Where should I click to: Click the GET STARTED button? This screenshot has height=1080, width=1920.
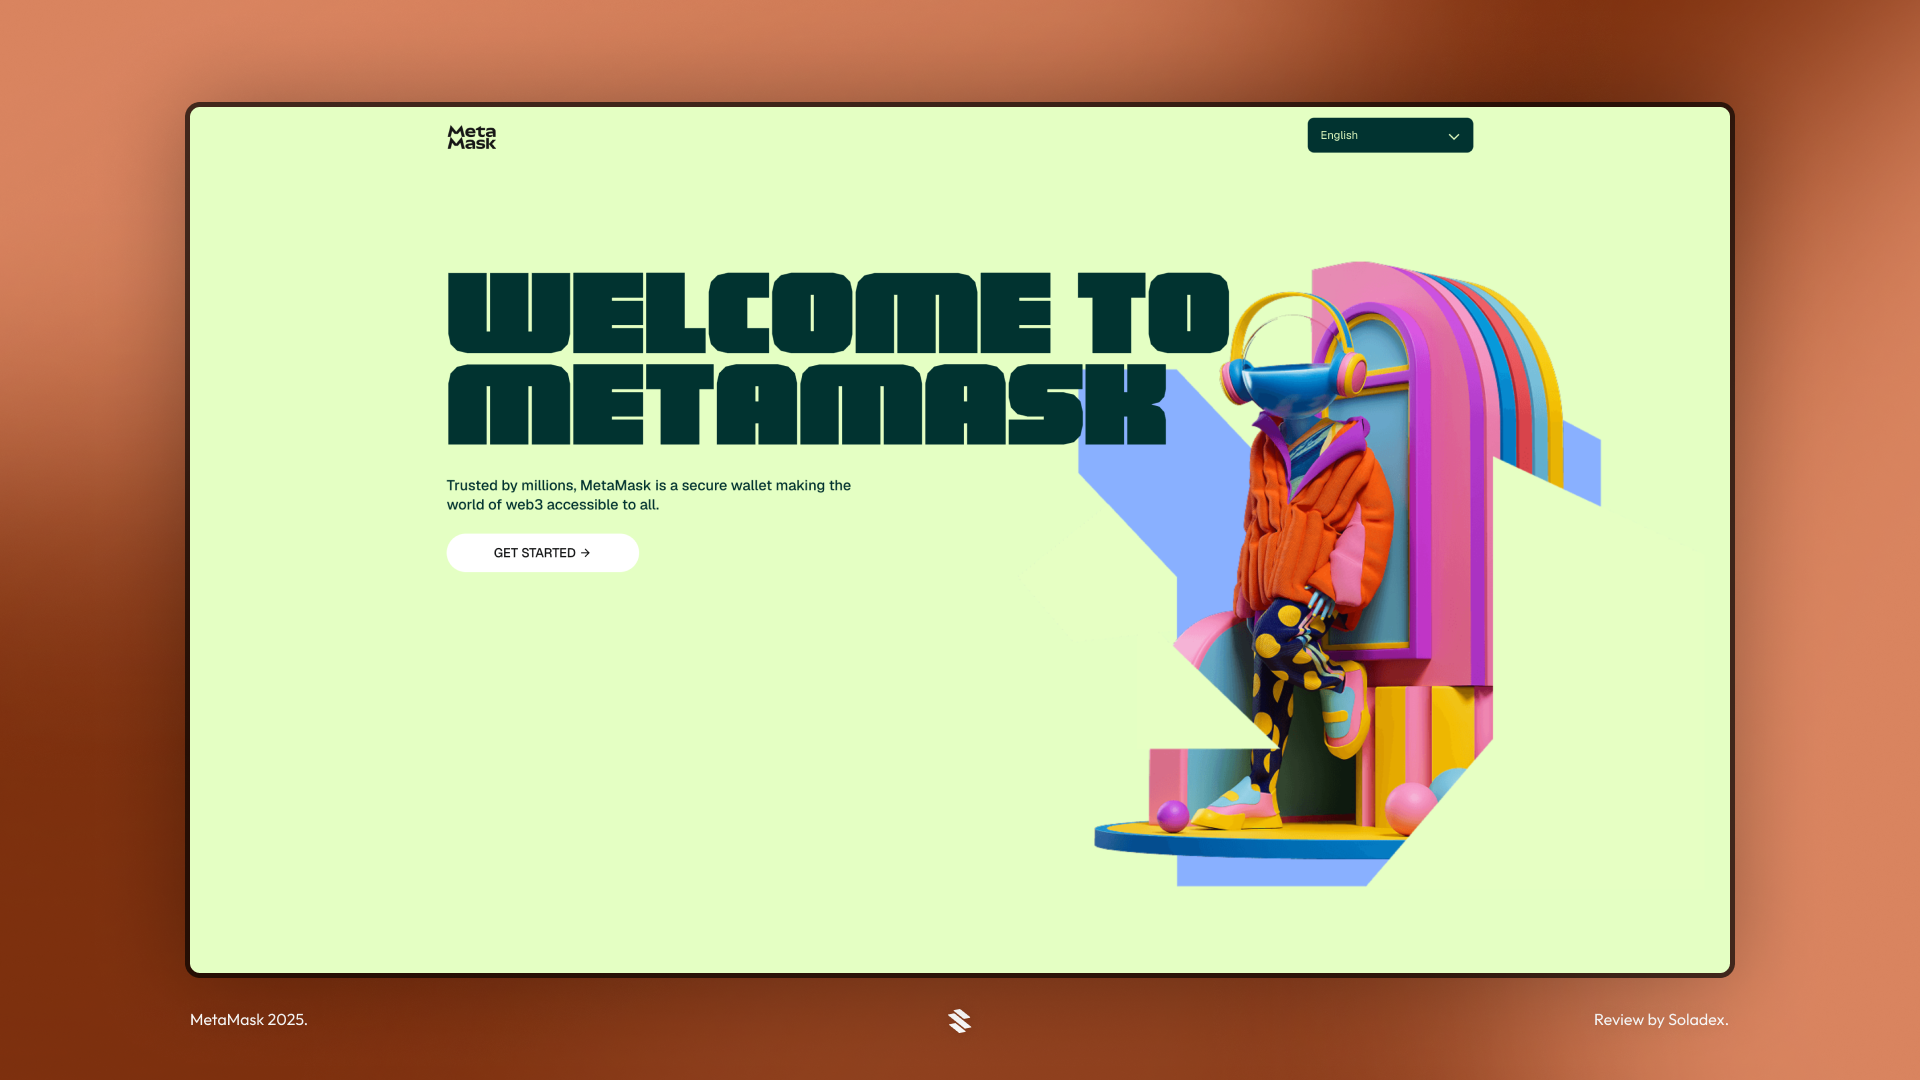click(542, 552)
